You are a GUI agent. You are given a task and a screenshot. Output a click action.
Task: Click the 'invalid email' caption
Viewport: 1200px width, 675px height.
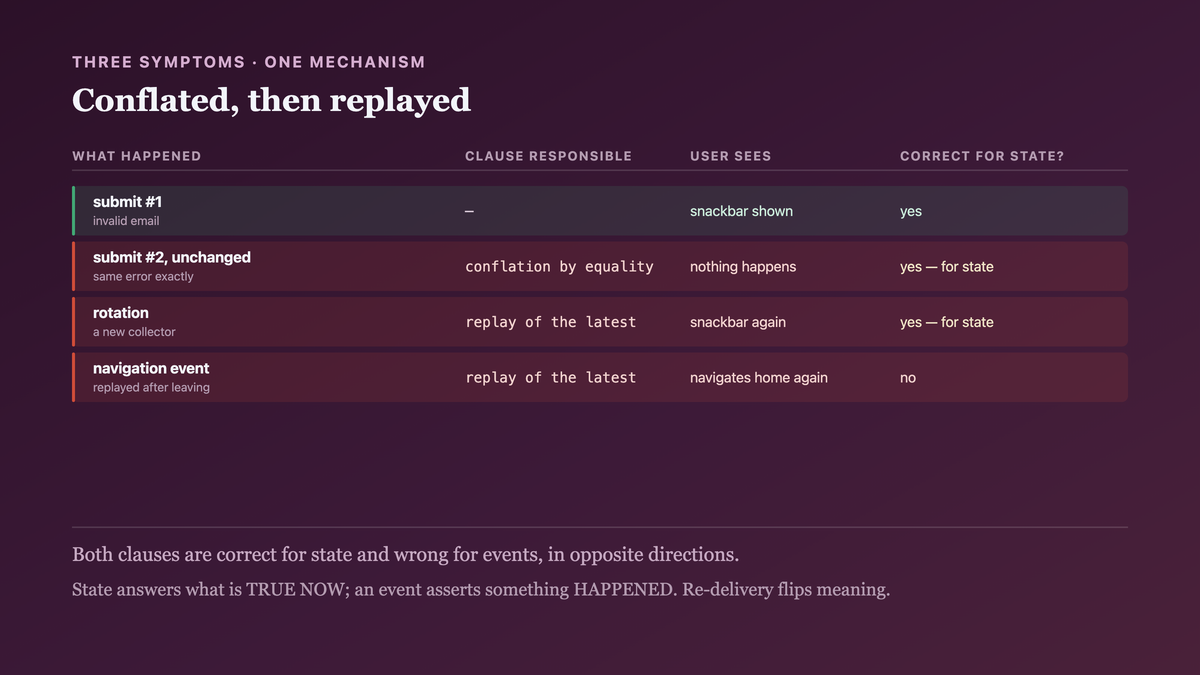[126, 221]
